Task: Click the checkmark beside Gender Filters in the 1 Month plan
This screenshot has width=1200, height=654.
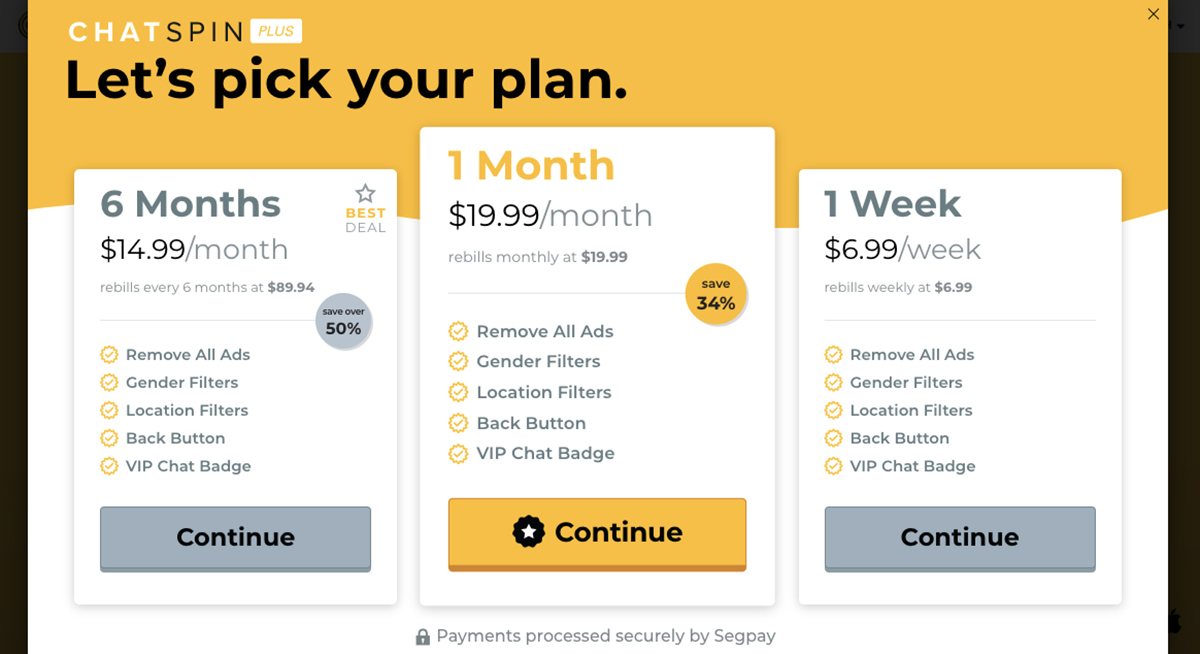Action: point(458,361)
